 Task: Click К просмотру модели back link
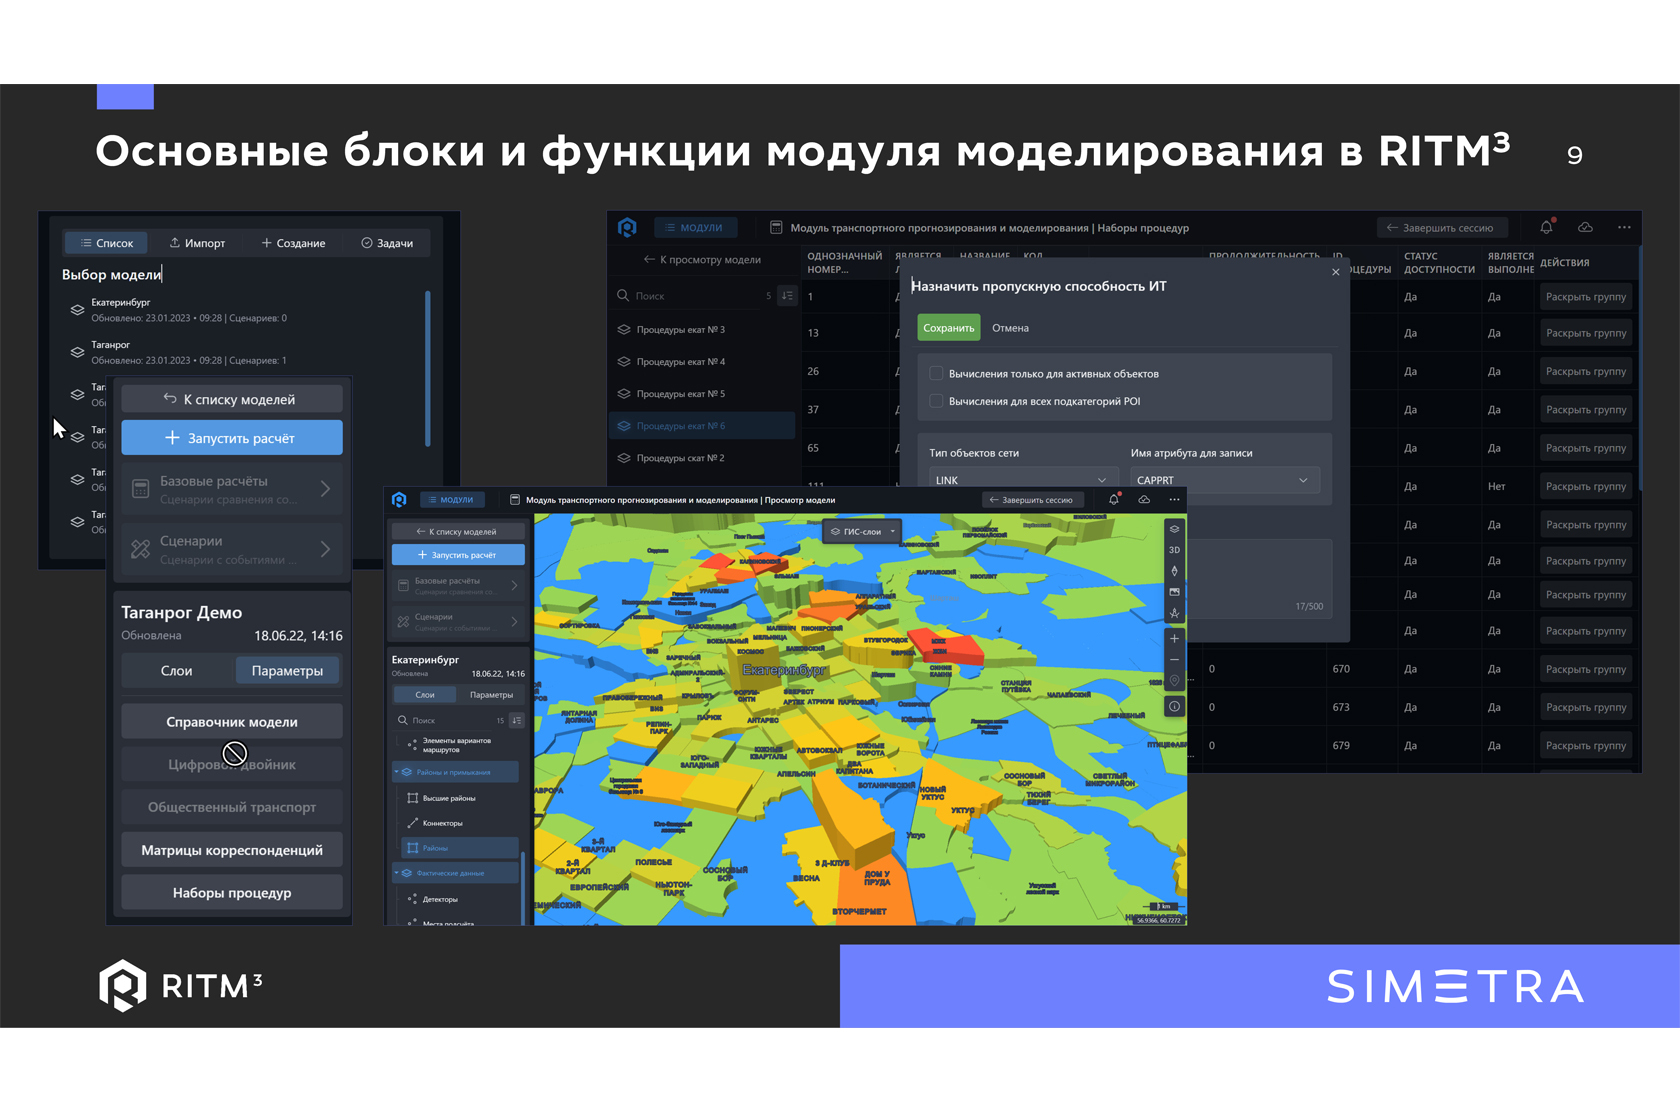(x=702, y=259)
